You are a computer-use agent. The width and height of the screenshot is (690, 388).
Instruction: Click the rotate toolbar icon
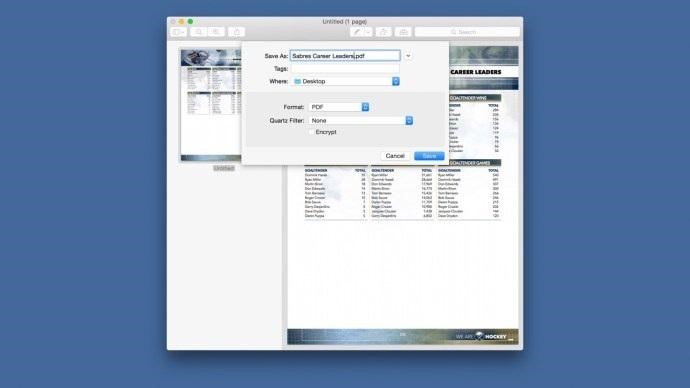click(x=383, y=32)
